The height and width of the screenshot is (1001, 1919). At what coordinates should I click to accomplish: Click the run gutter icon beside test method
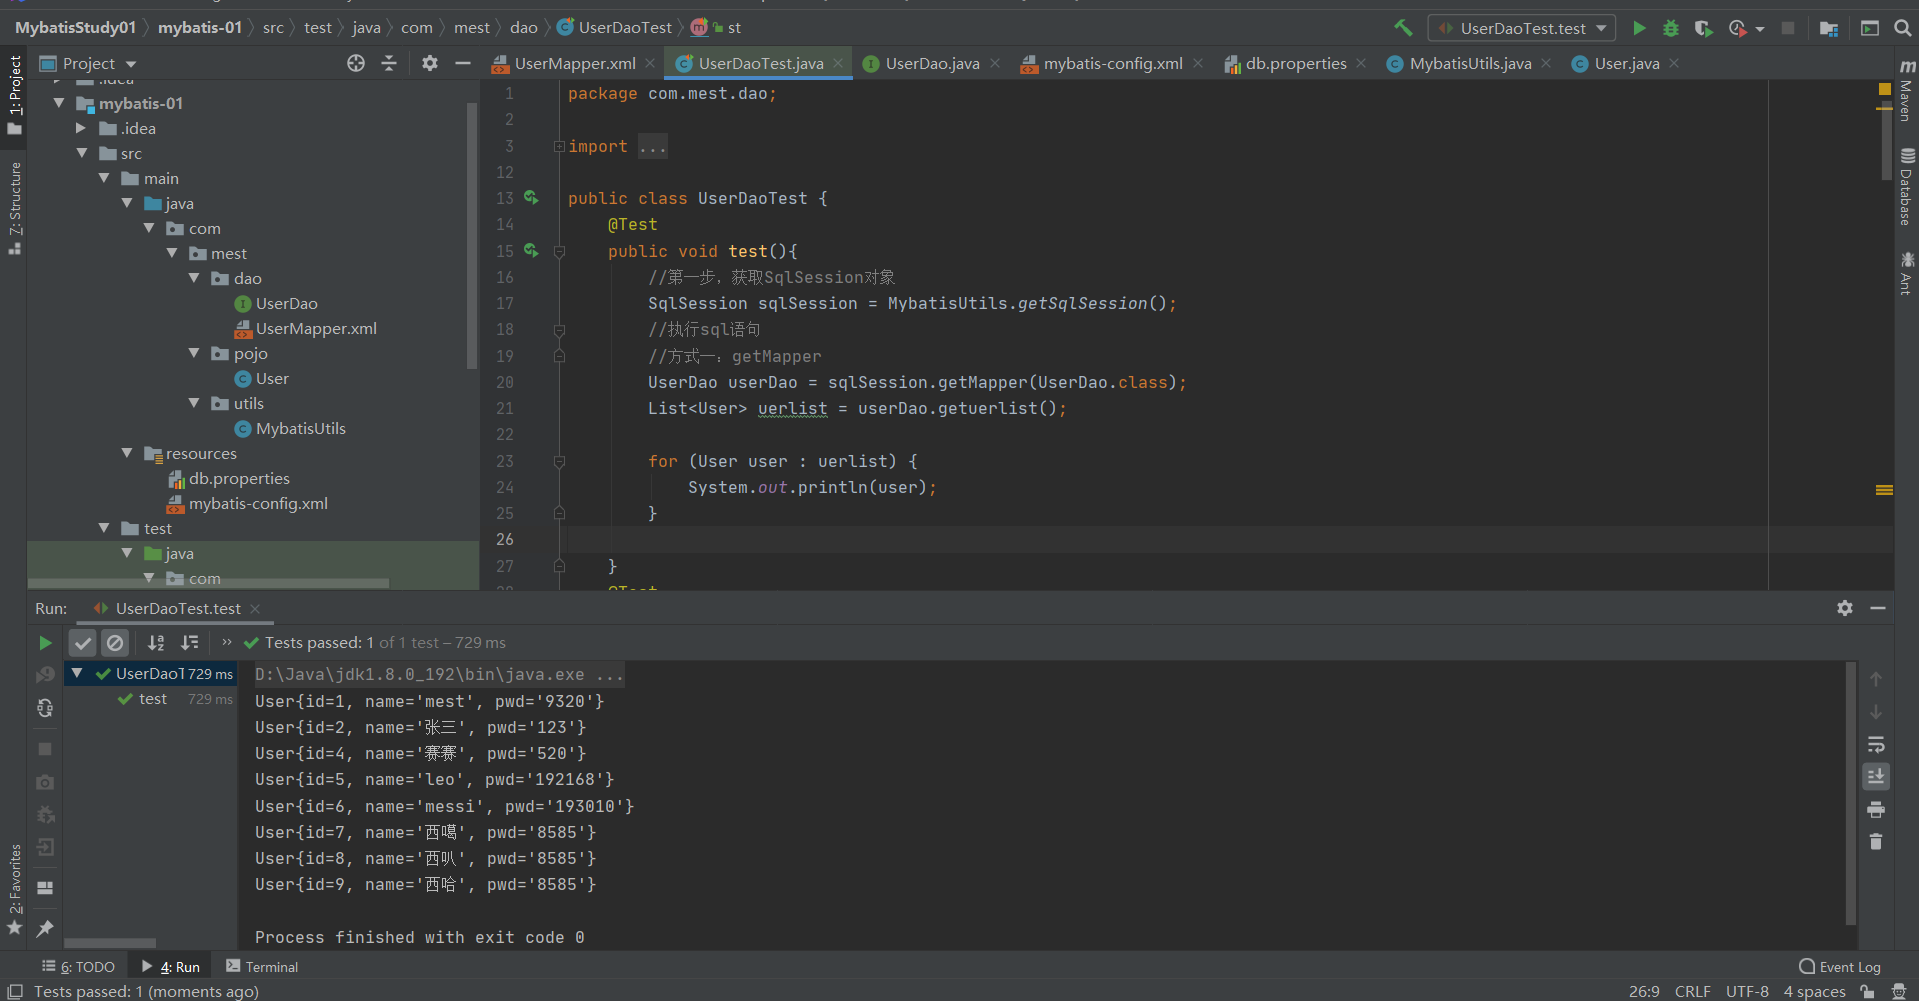pyautogui.click(x=531, y=251)
